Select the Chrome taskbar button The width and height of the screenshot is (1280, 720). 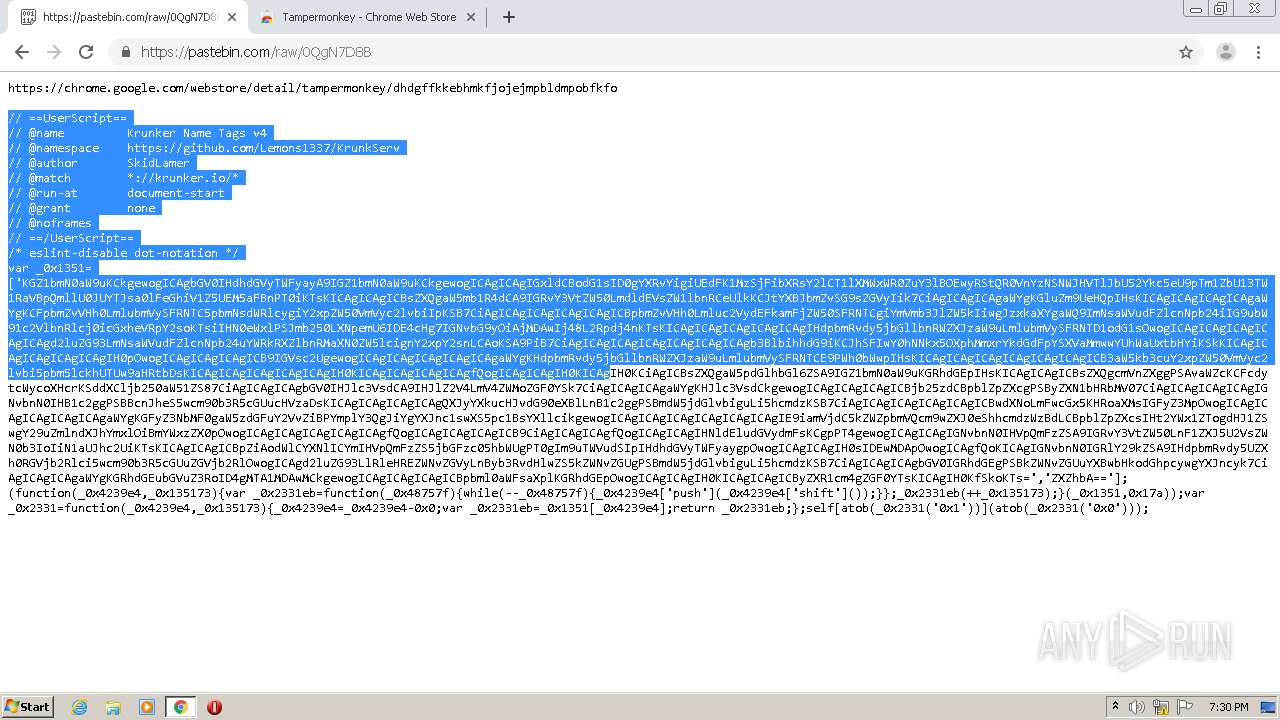[180, 707]
